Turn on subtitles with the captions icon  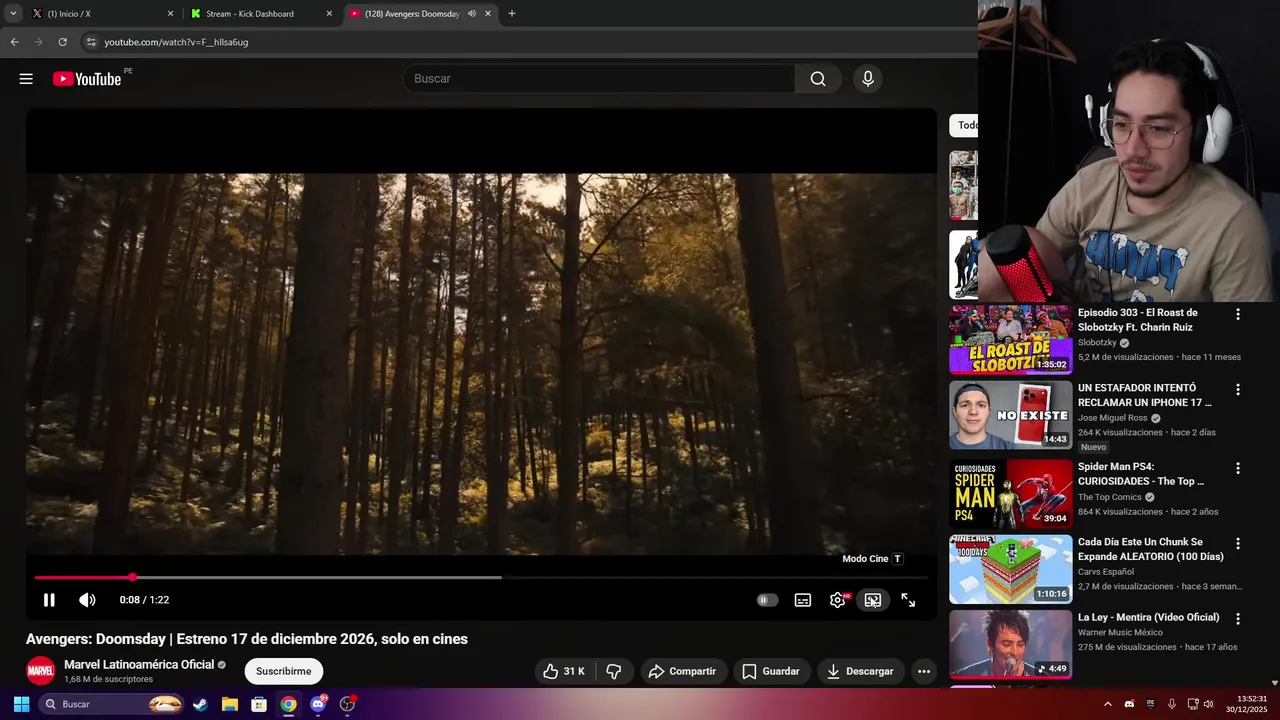[x=803, y=600]
